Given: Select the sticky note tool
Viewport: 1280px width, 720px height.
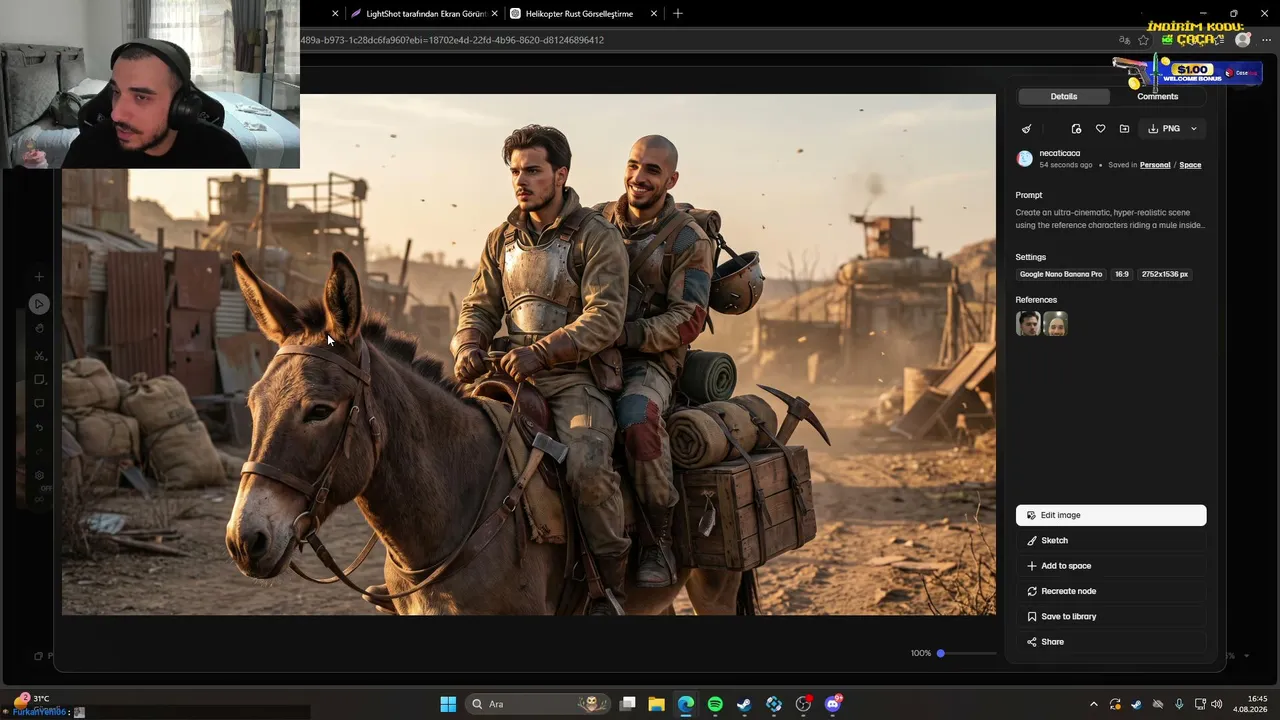Looking at the screenshot, I should [x=39, y=380].
